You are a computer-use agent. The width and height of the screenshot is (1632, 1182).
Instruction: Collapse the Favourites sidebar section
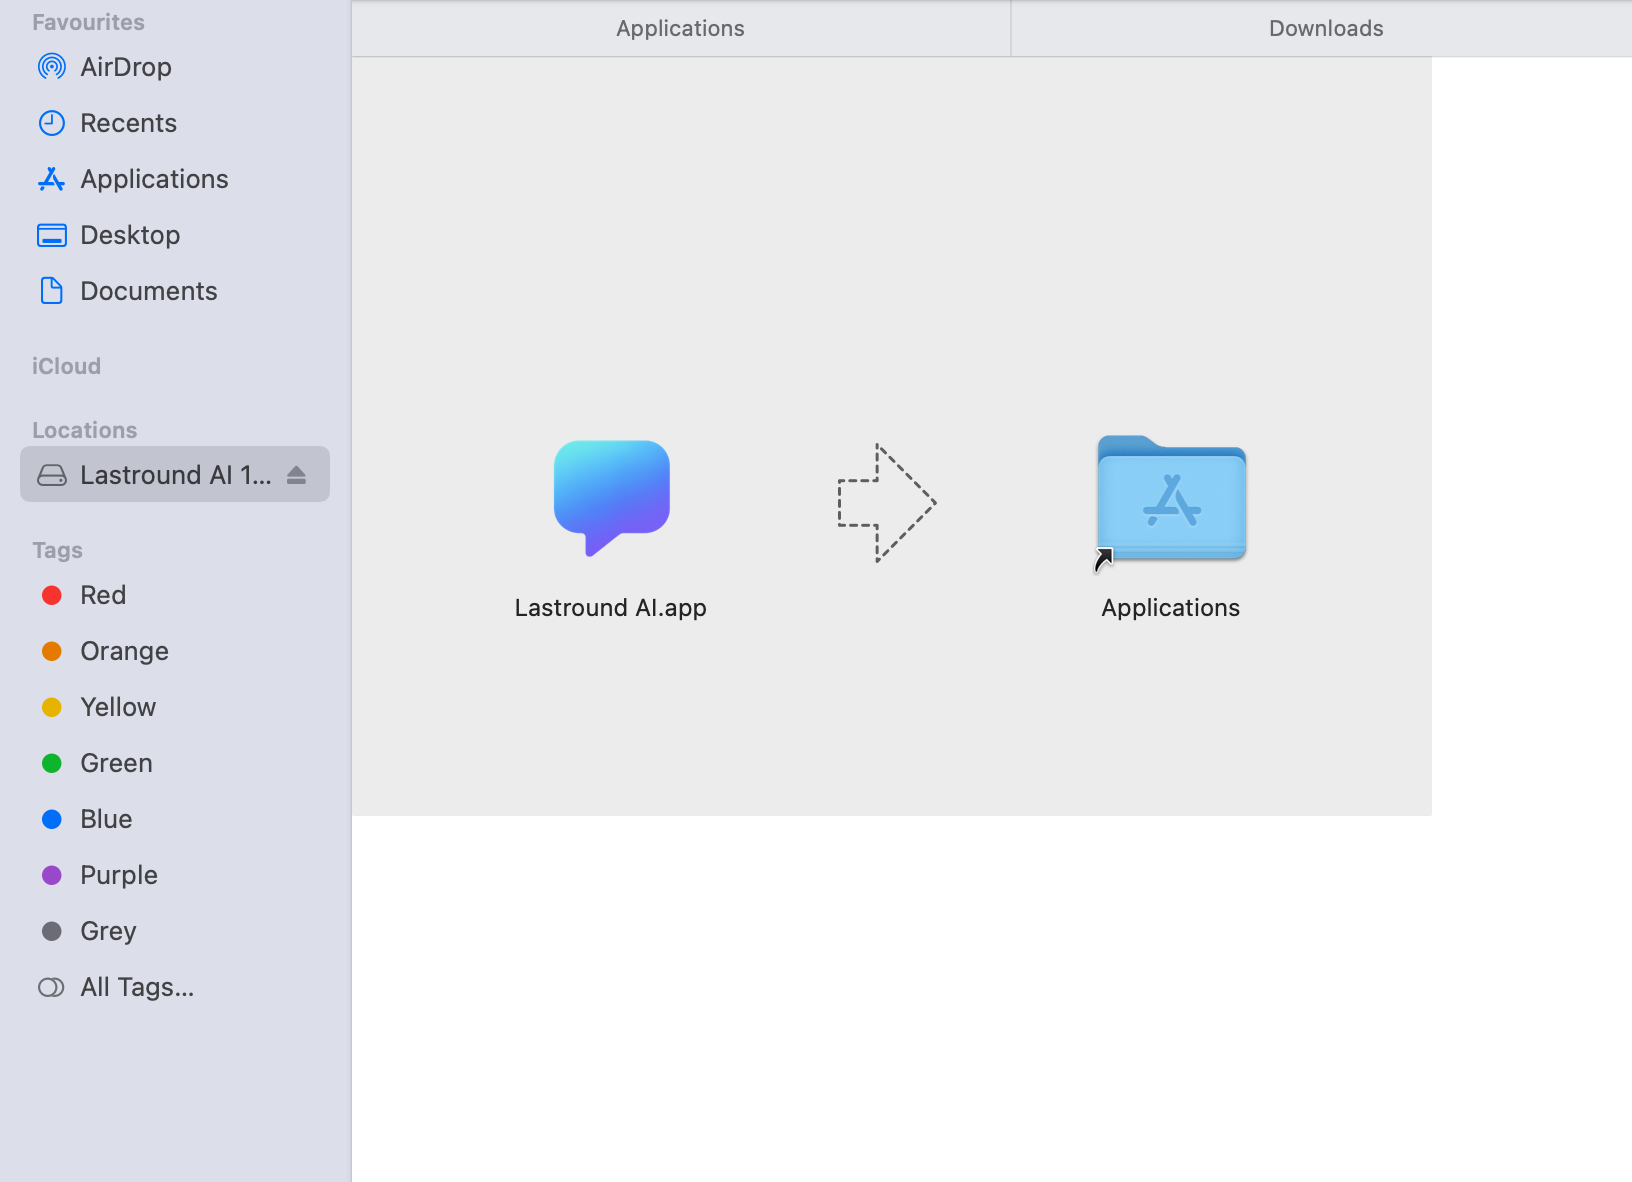point(89,22)
